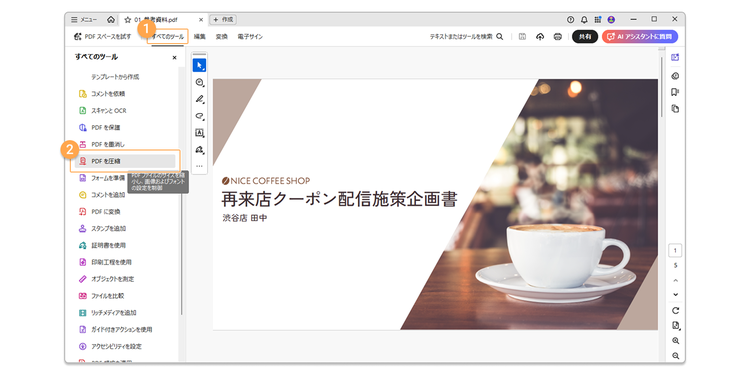Viewport: 750px width, 375px height.
Task: Select PDF を圧縮 tool
Action: tap(125, 161)
